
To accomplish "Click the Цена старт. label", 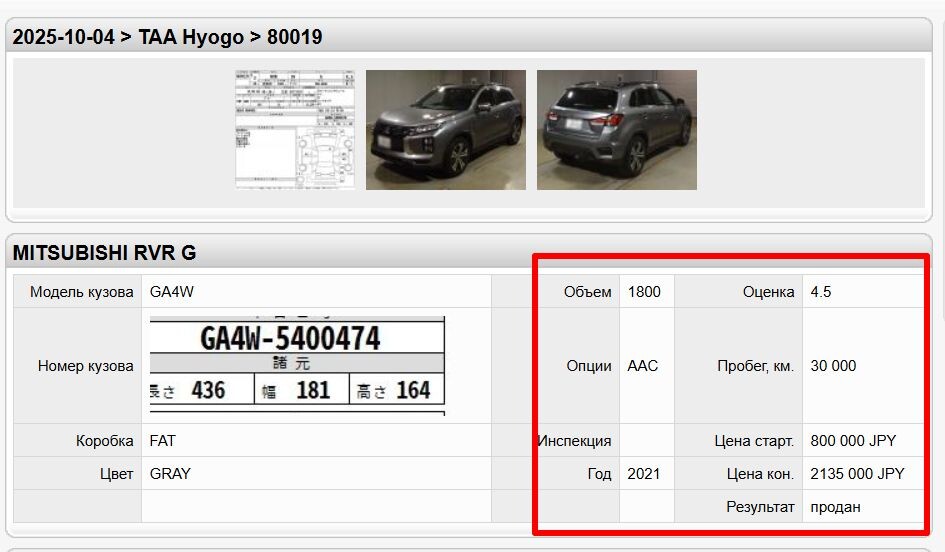I will pos(754,441).
